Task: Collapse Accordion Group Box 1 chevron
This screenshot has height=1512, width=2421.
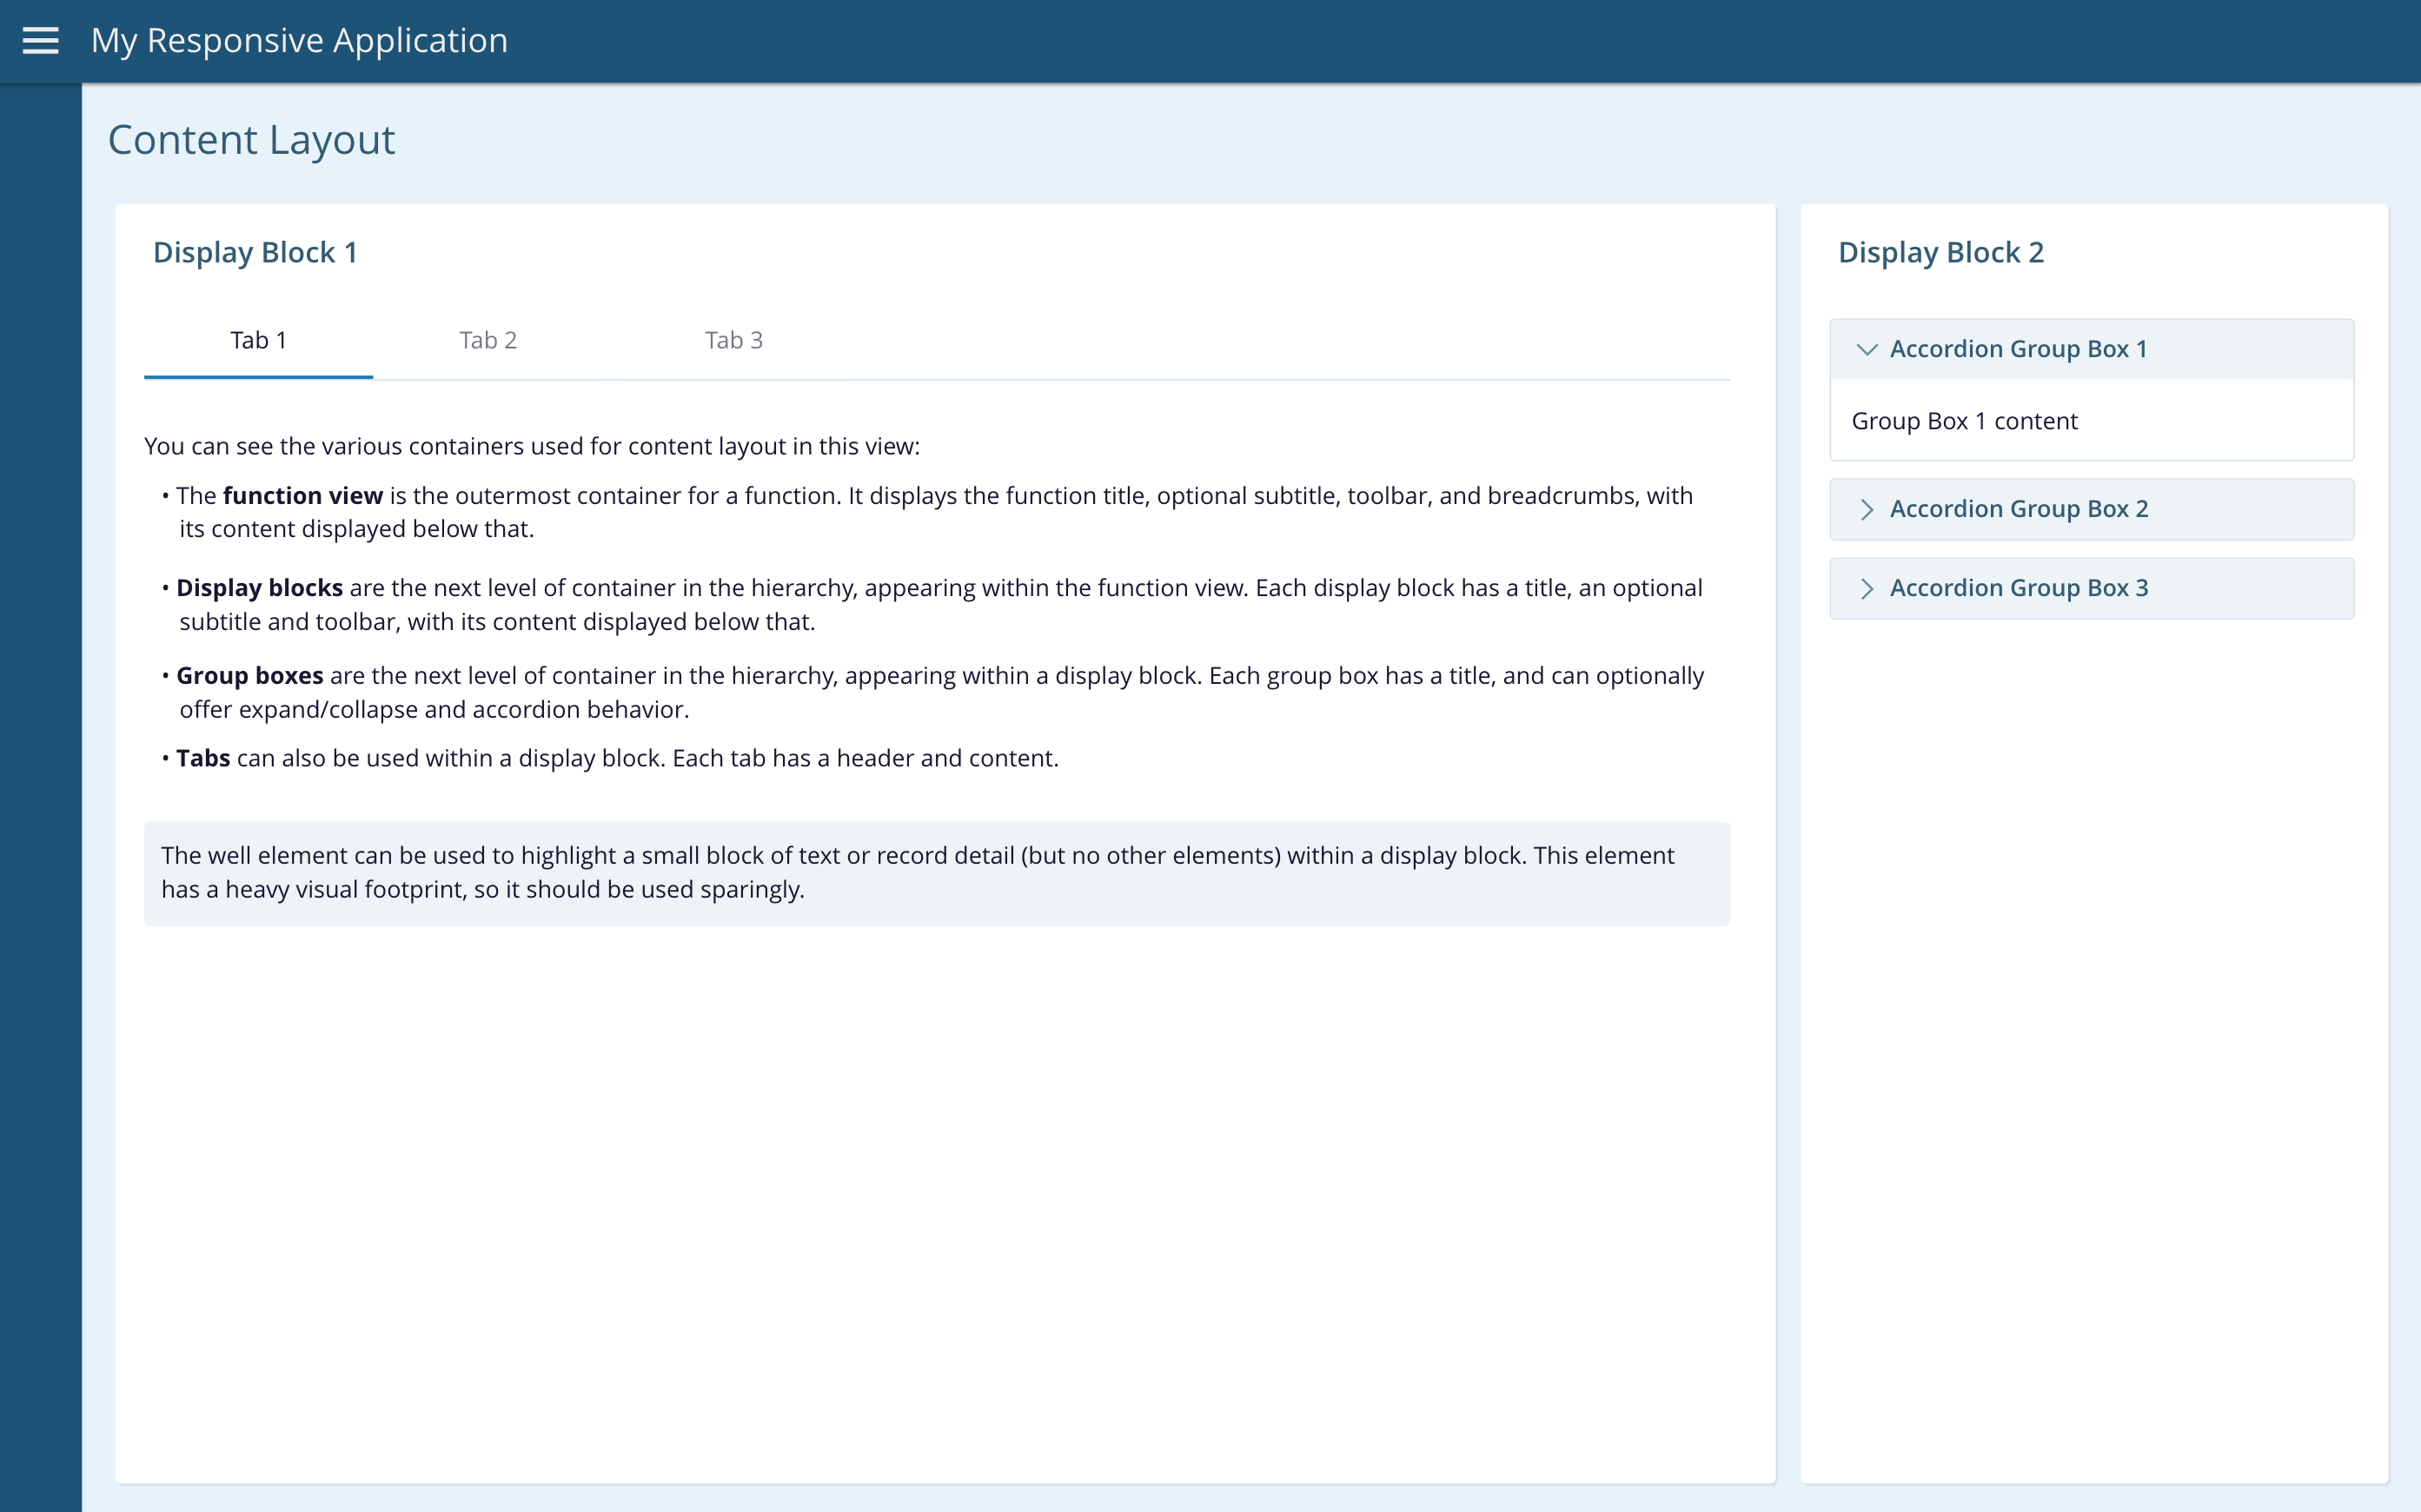Action: click(x=1866, y=349)
